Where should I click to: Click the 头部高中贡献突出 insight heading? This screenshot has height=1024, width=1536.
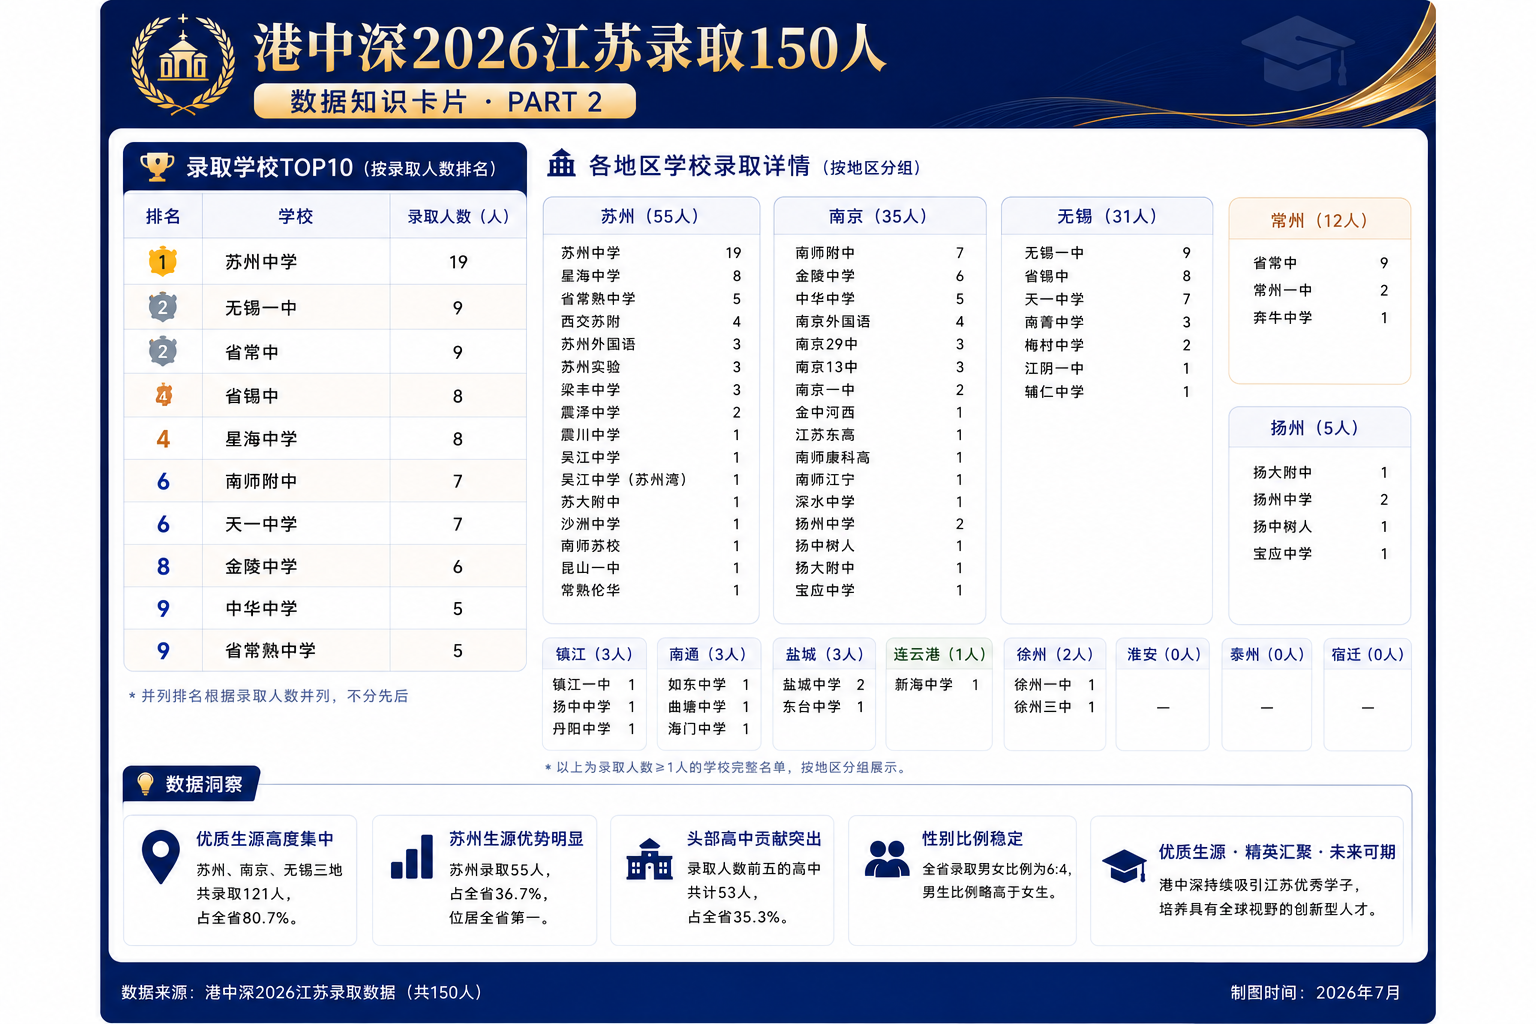pos(754,839)
